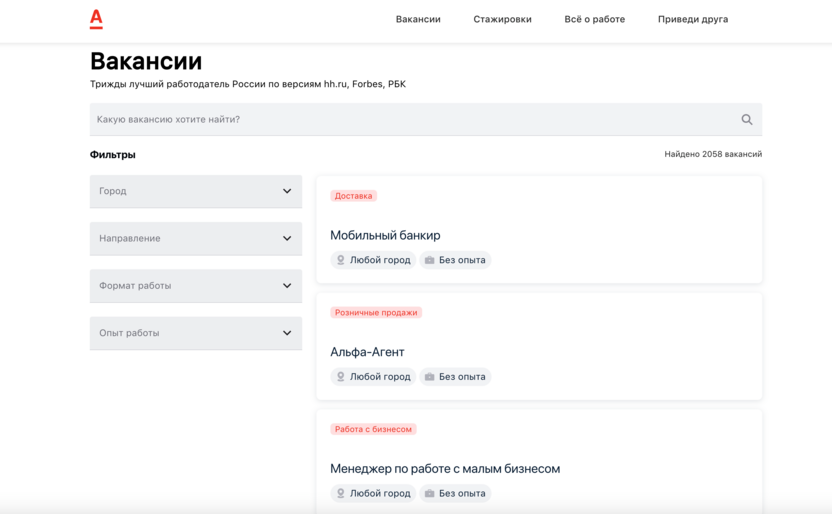This screenshot has width=832, height=514.
Task: Open the Альфа-Агент vacancy
Action: [x=367, y=352]
